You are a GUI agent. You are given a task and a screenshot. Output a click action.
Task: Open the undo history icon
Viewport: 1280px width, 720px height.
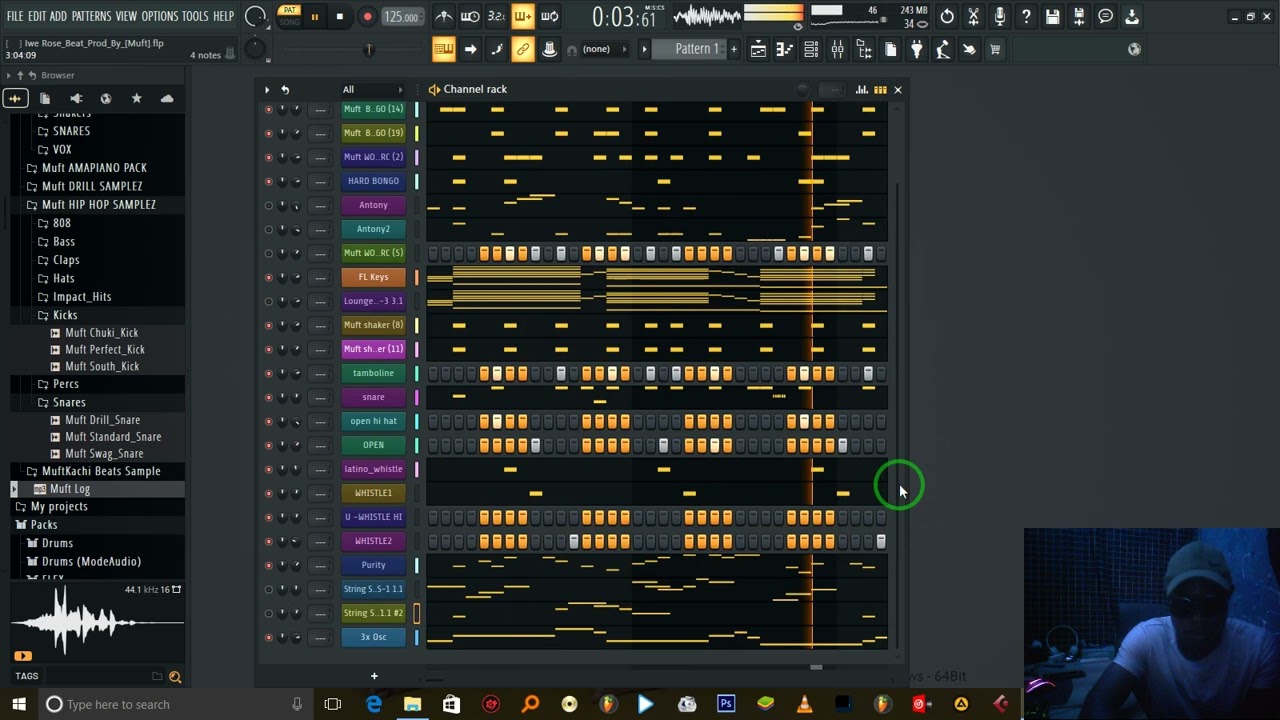pos(947,16)
